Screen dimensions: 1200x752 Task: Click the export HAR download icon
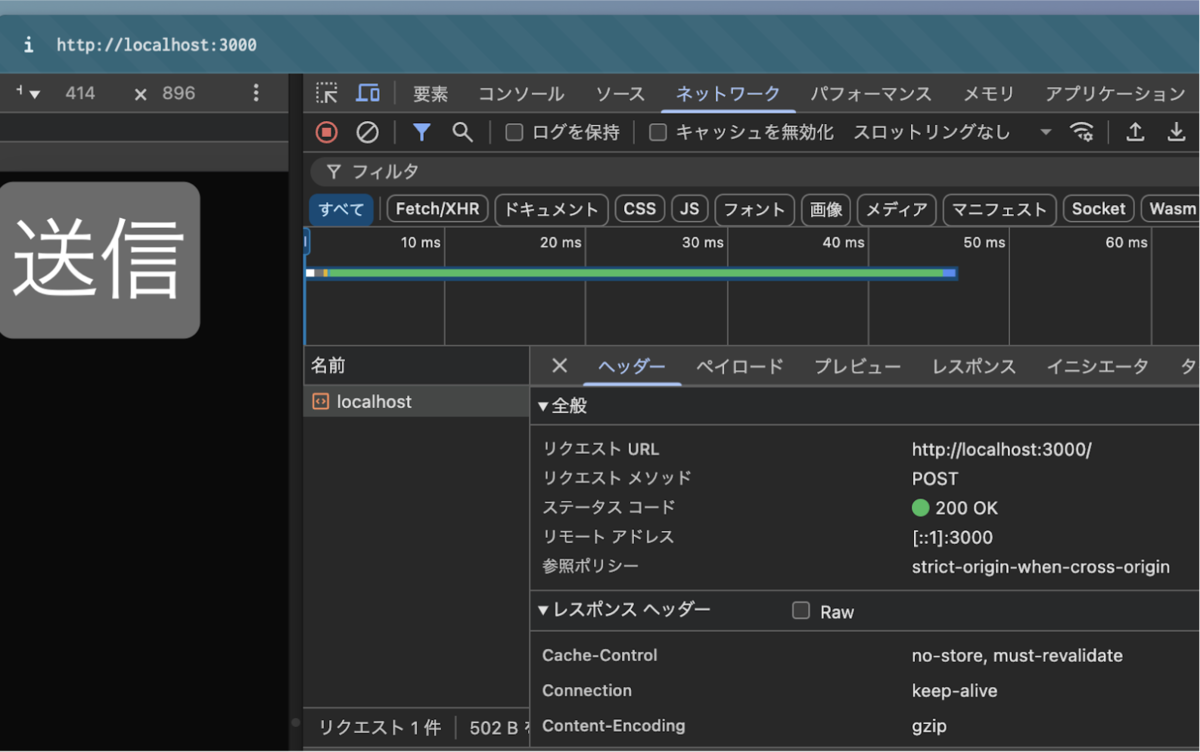(x=1176, y=132)
